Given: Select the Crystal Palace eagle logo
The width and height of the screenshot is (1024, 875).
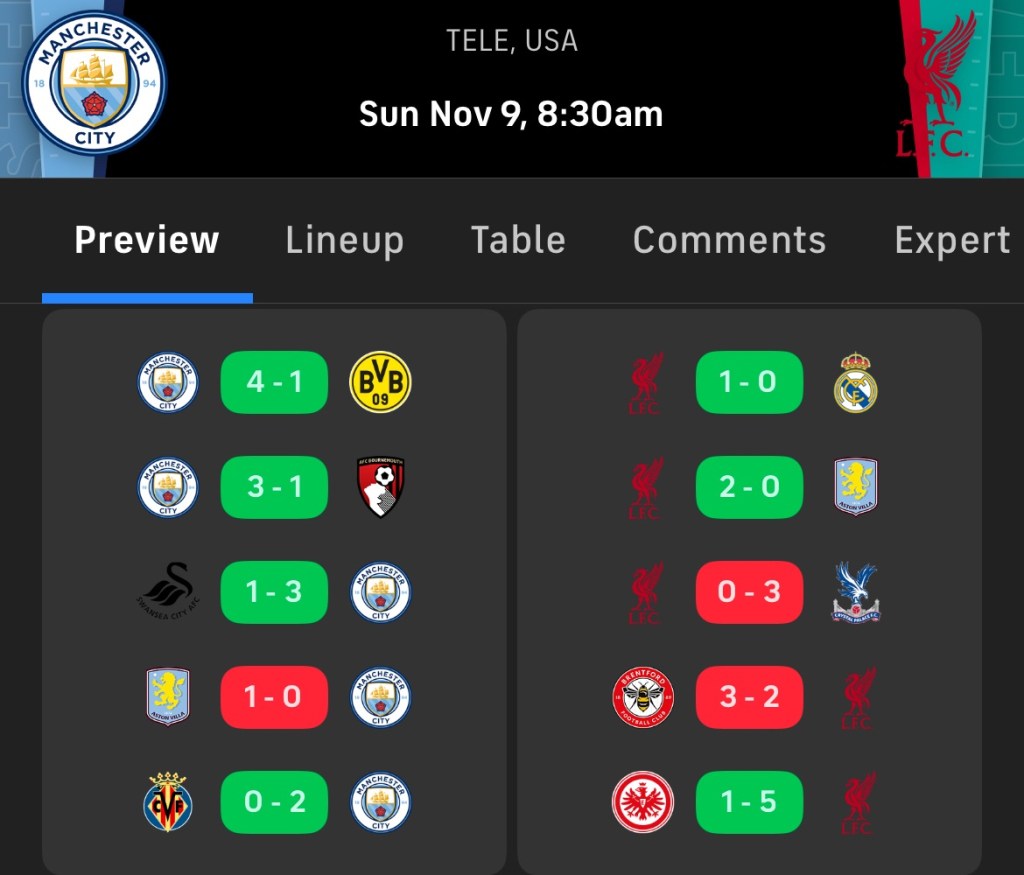Looking at the screenshot, I should (x=855, y=592).
